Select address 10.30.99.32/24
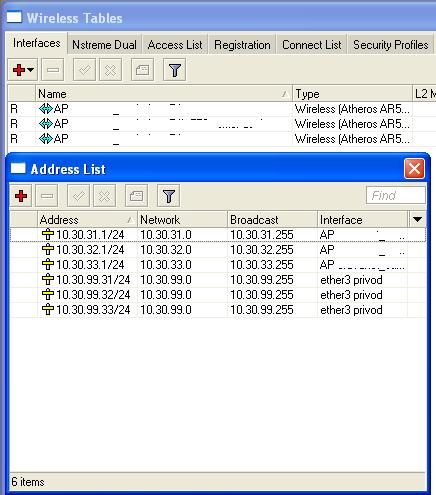 pos(93,295)
